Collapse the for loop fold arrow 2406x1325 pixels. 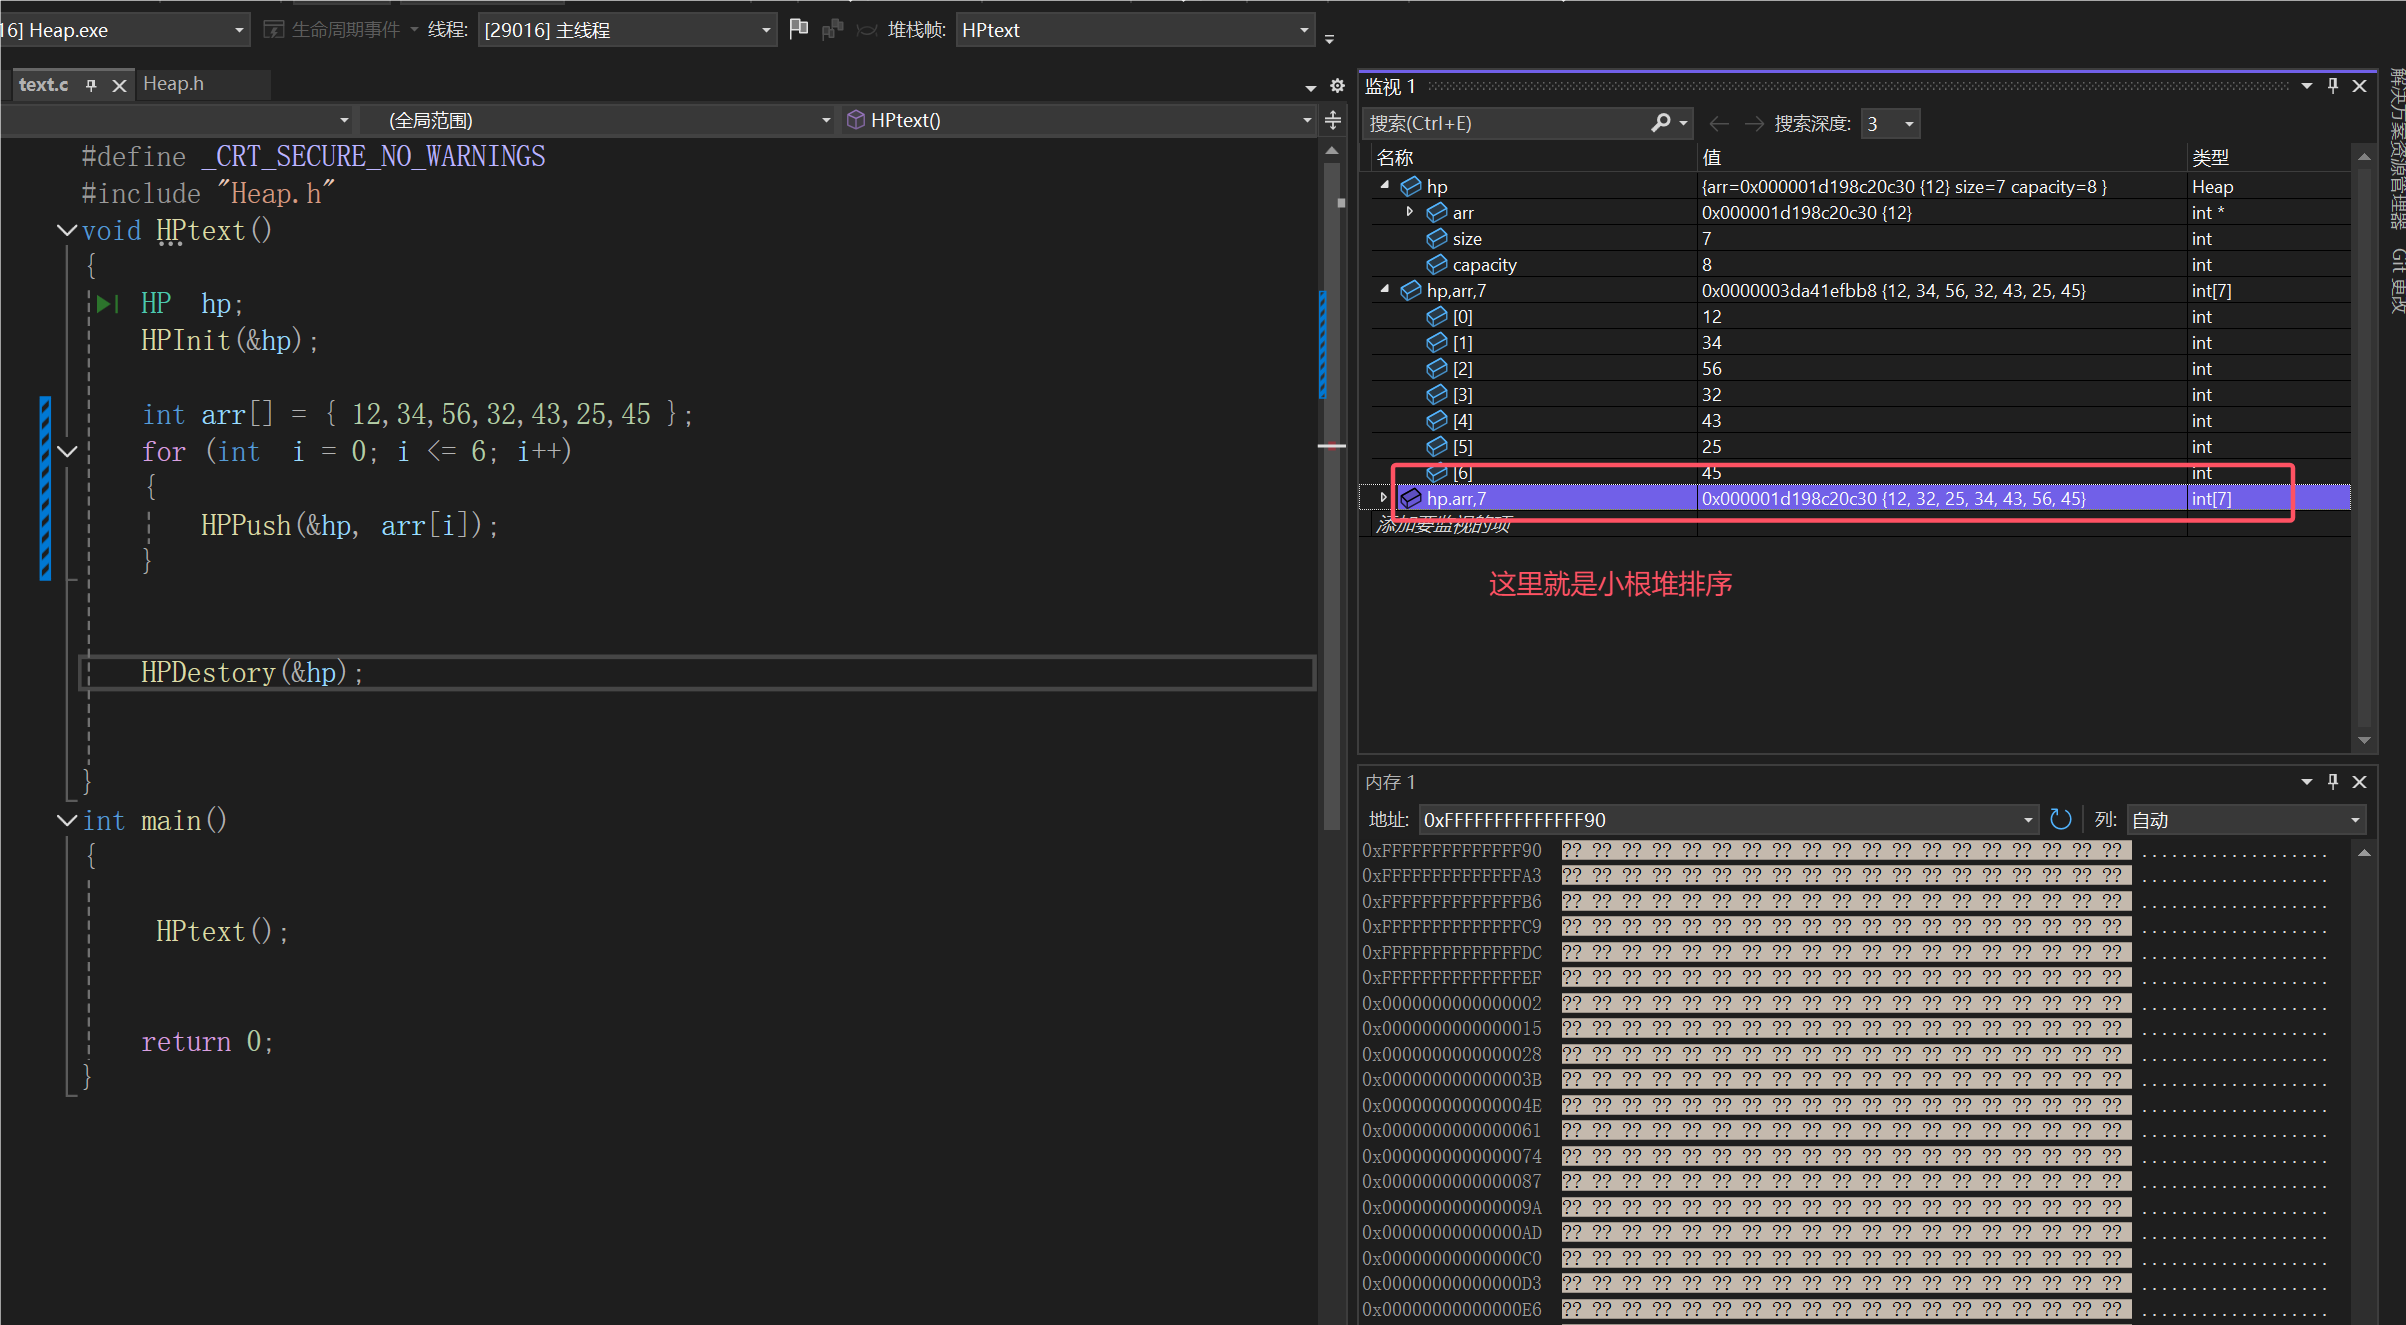click(67, 452)
